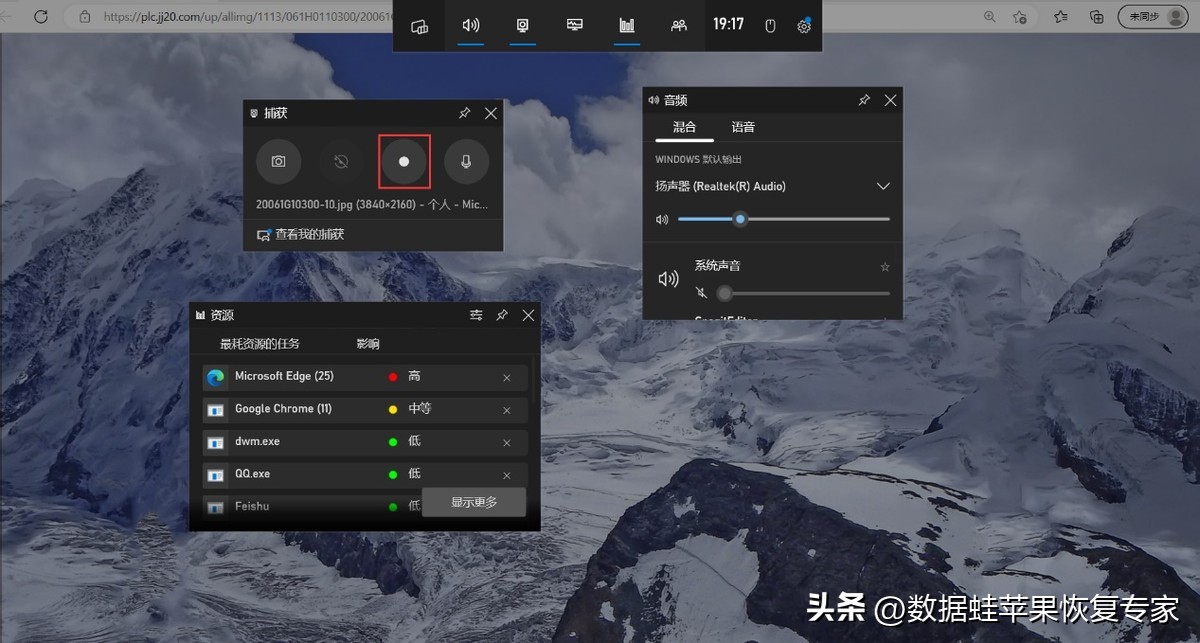The image size is (1200, 643).
Task: Adjust the speaker volume slider
Action: point(740,219)
